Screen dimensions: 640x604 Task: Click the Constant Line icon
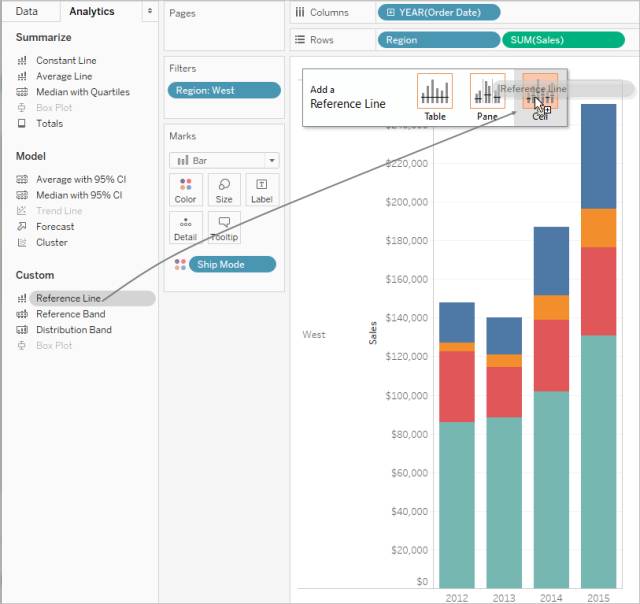22,61
